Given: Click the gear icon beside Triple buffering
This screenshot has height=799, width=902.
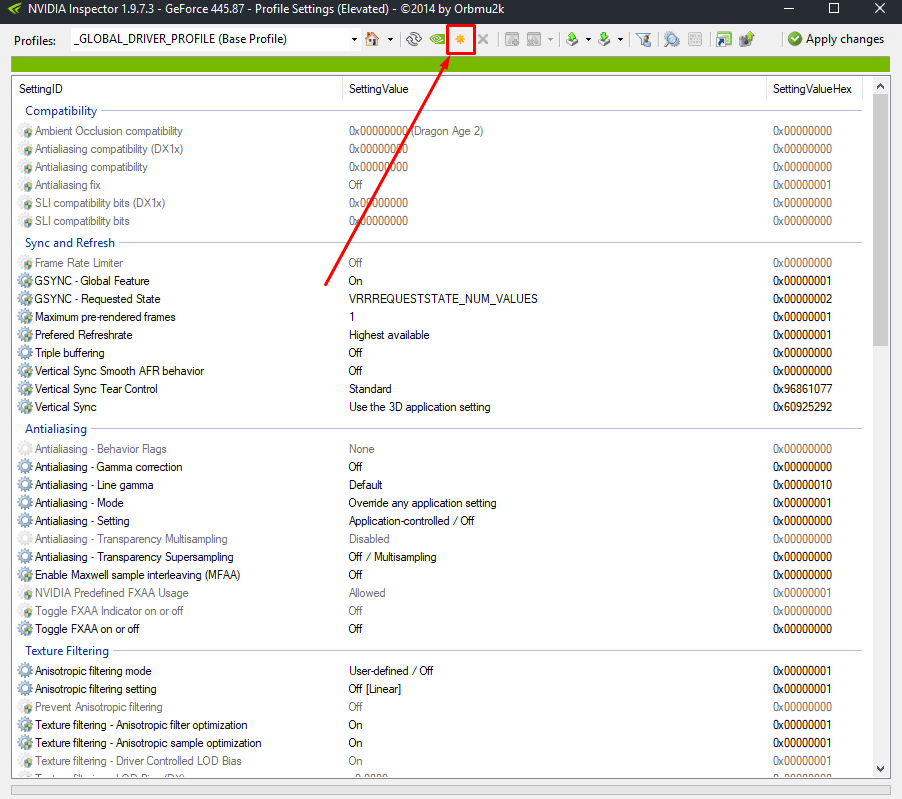Looking at the screenshot, I should tap(25, 353).
